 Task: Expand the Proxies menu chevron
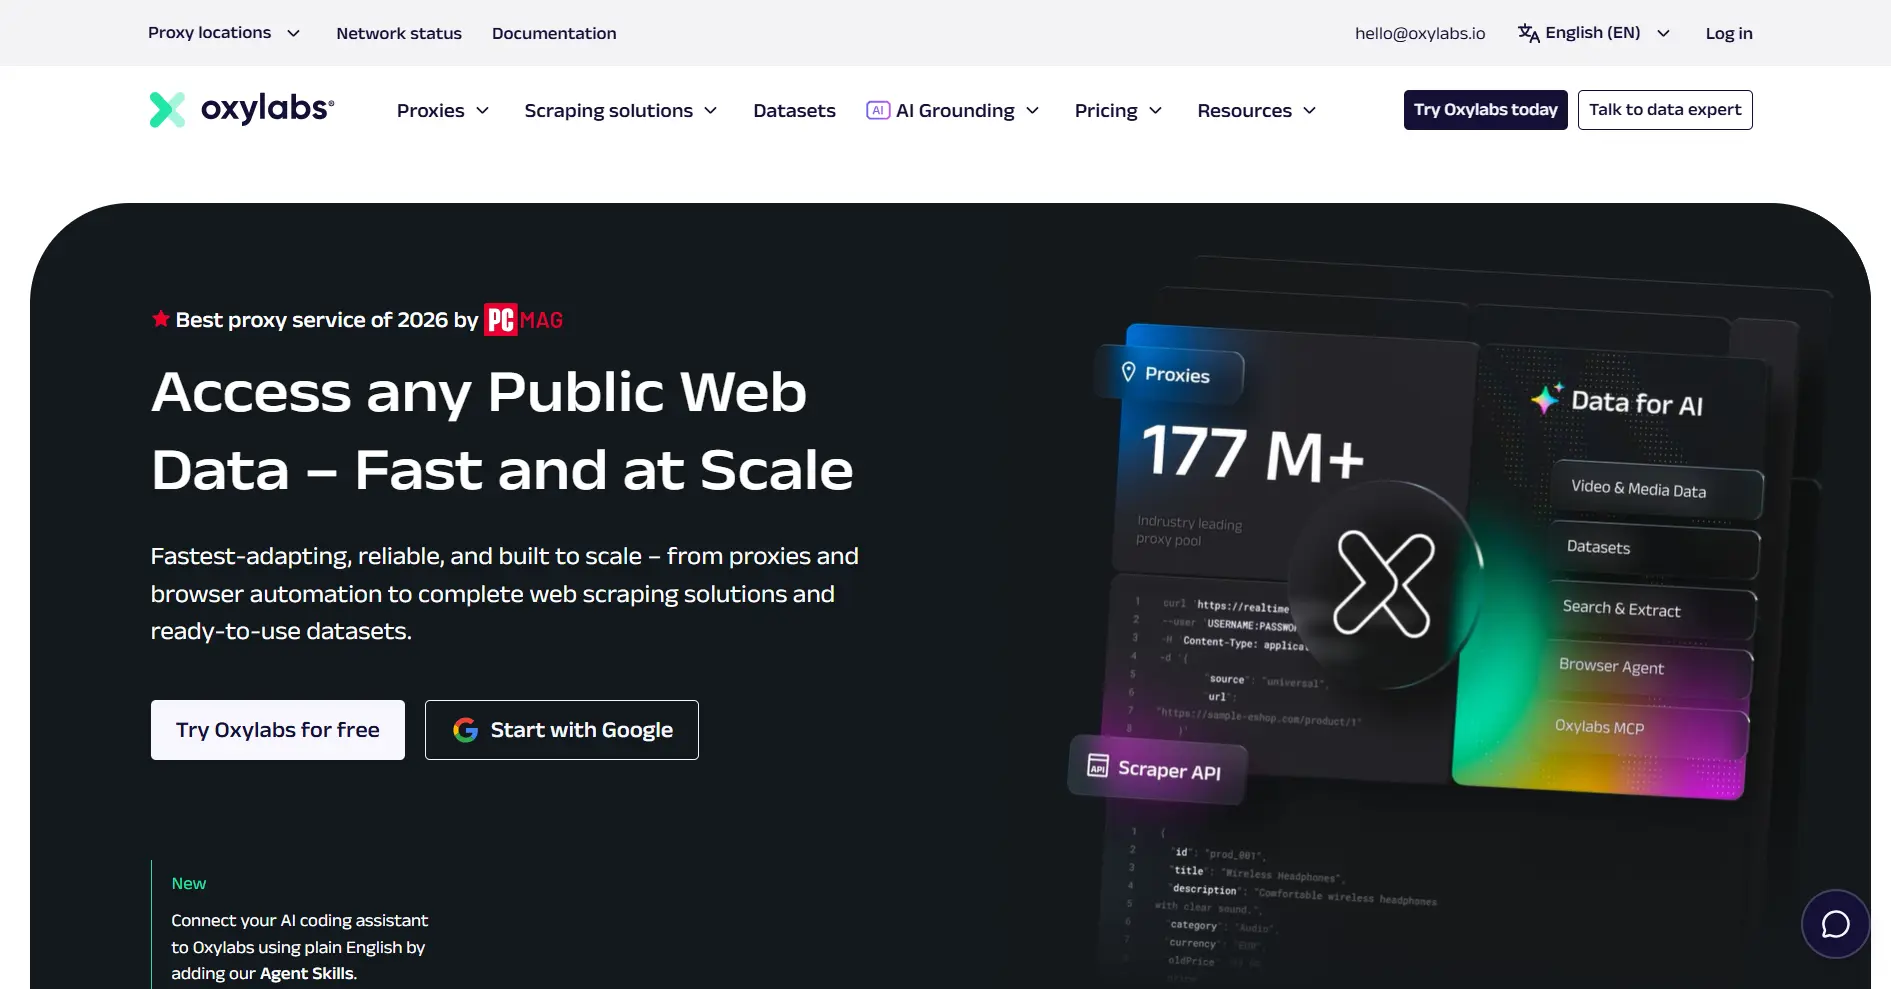482,110
